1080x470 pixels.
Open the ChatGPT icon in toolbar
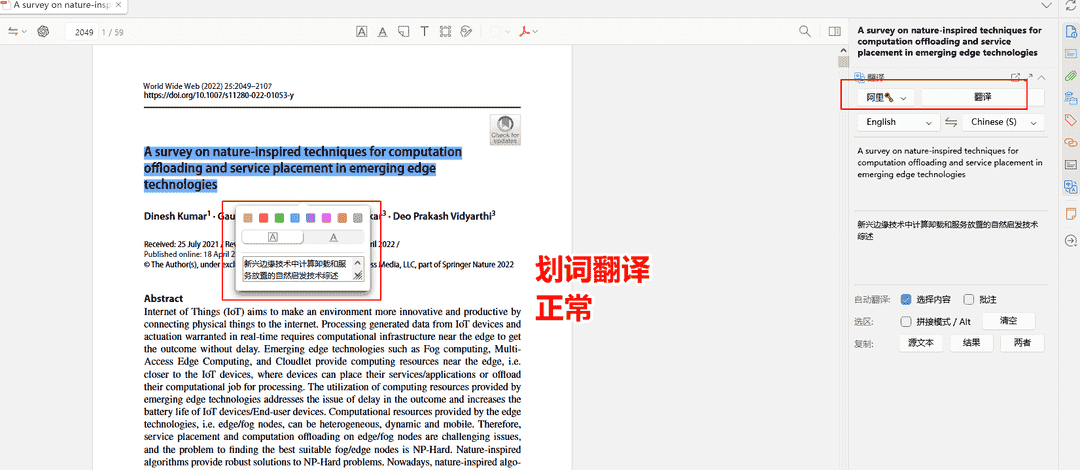tap(43, 32)
